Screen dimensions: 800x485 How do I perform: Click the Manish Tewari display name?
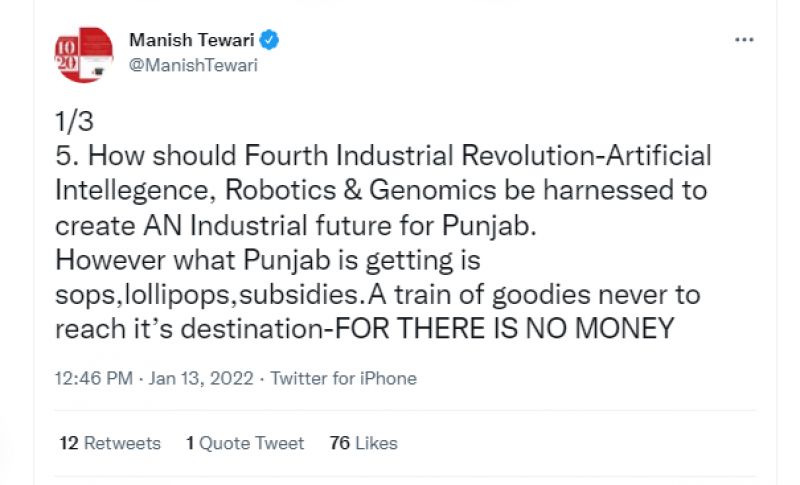[x=194, y=41]
